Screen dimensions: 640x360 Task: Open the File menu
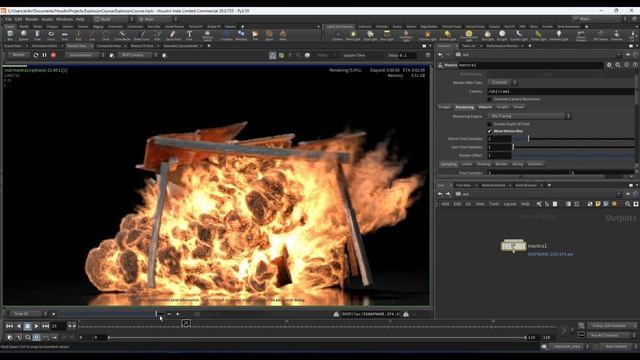[8, 19]
